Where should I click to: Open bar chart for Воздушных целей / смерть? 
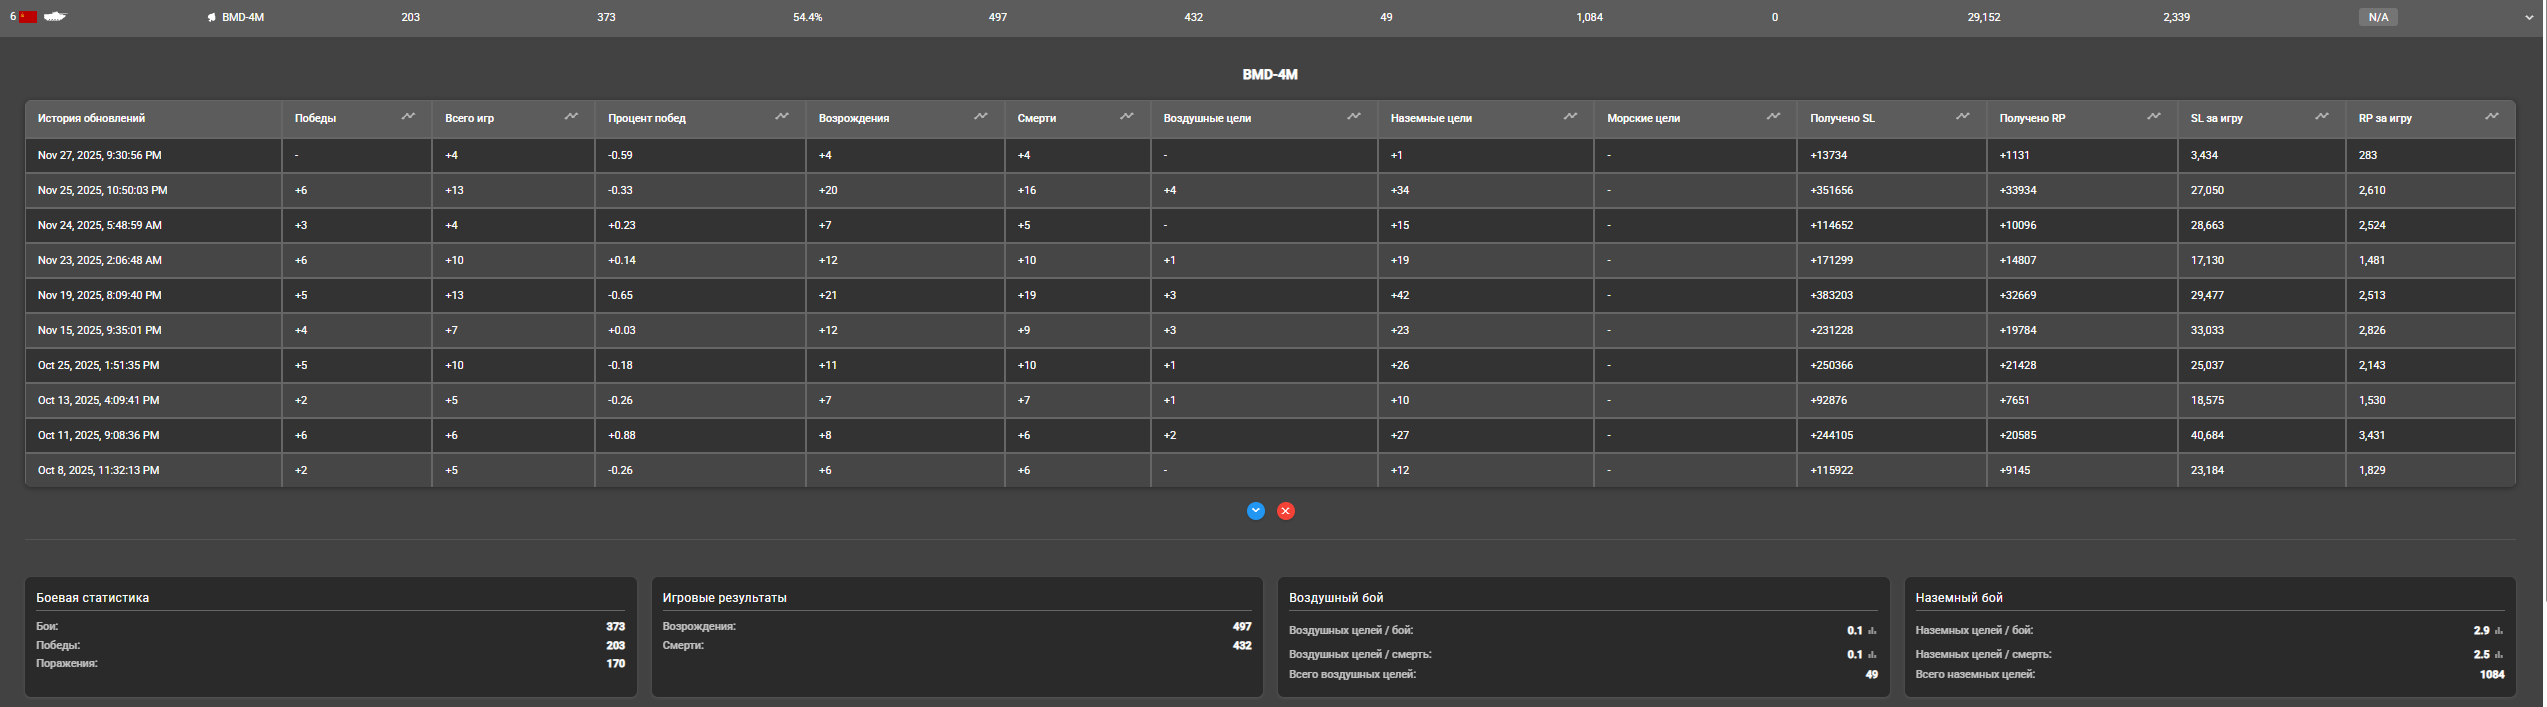click(1872, 655)
